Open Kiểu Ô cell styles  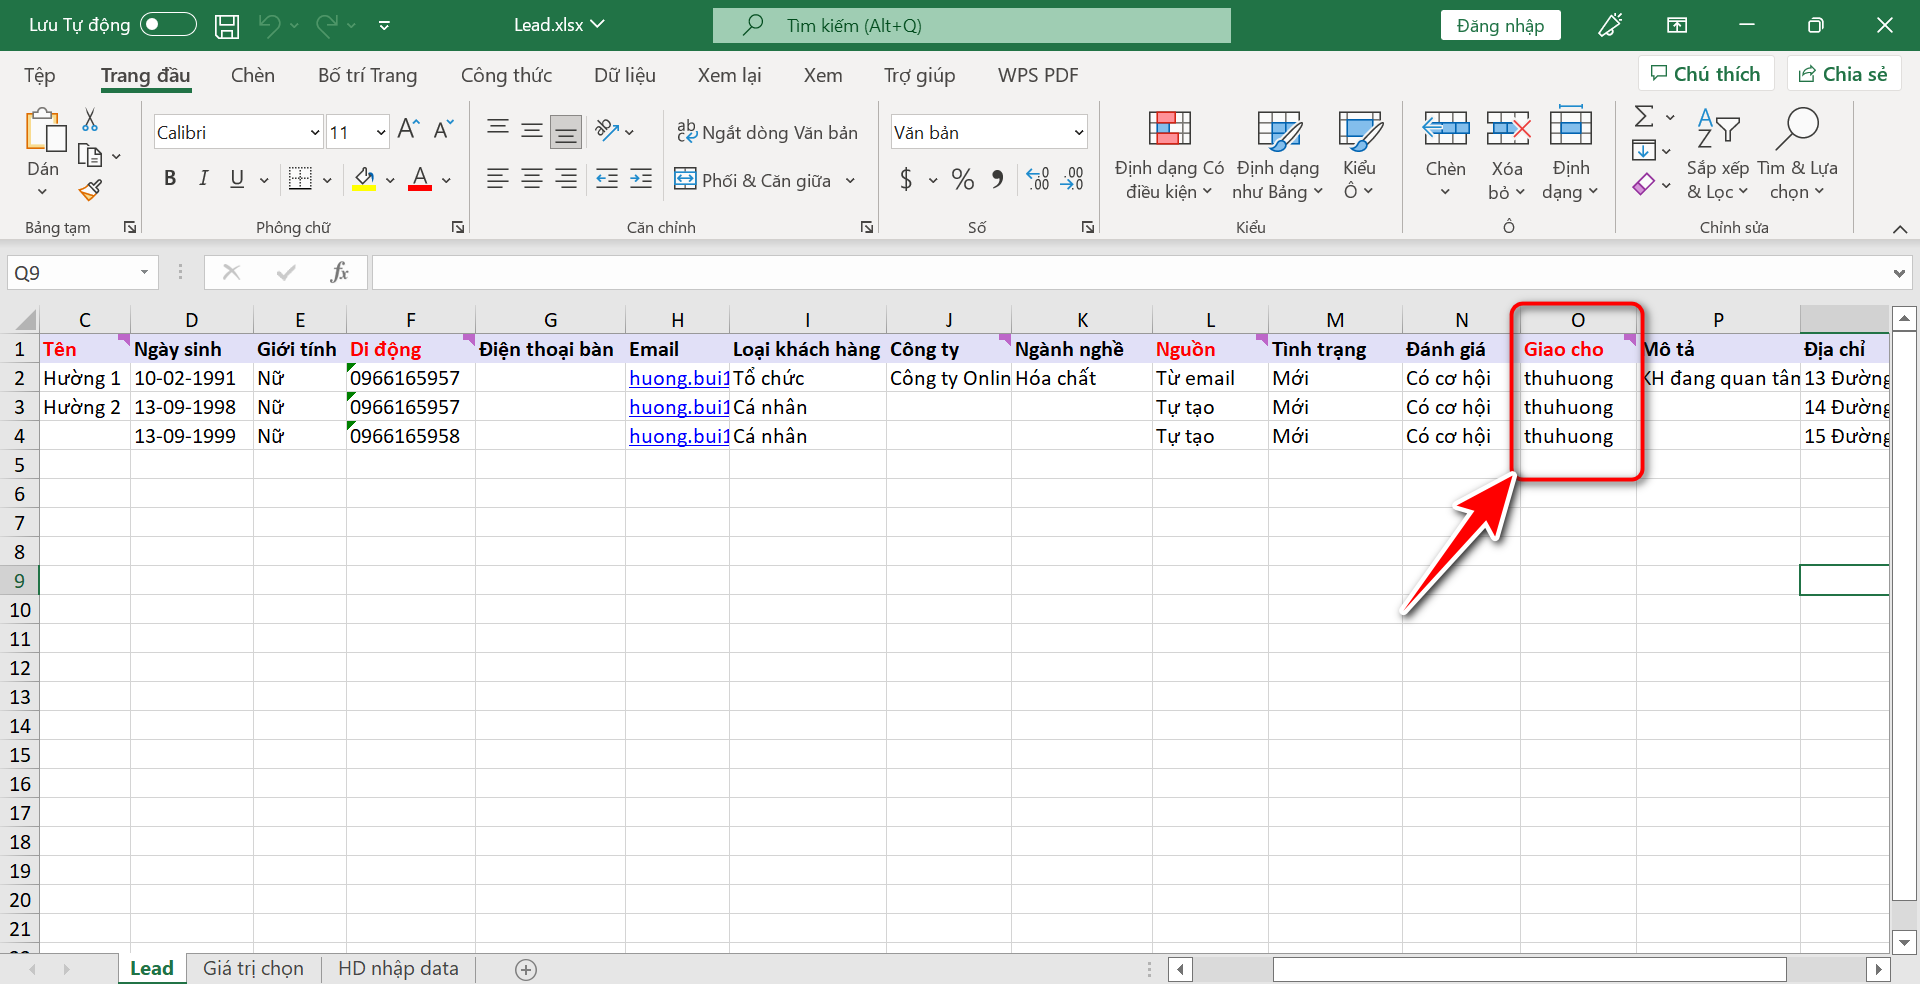[1359, 155]
